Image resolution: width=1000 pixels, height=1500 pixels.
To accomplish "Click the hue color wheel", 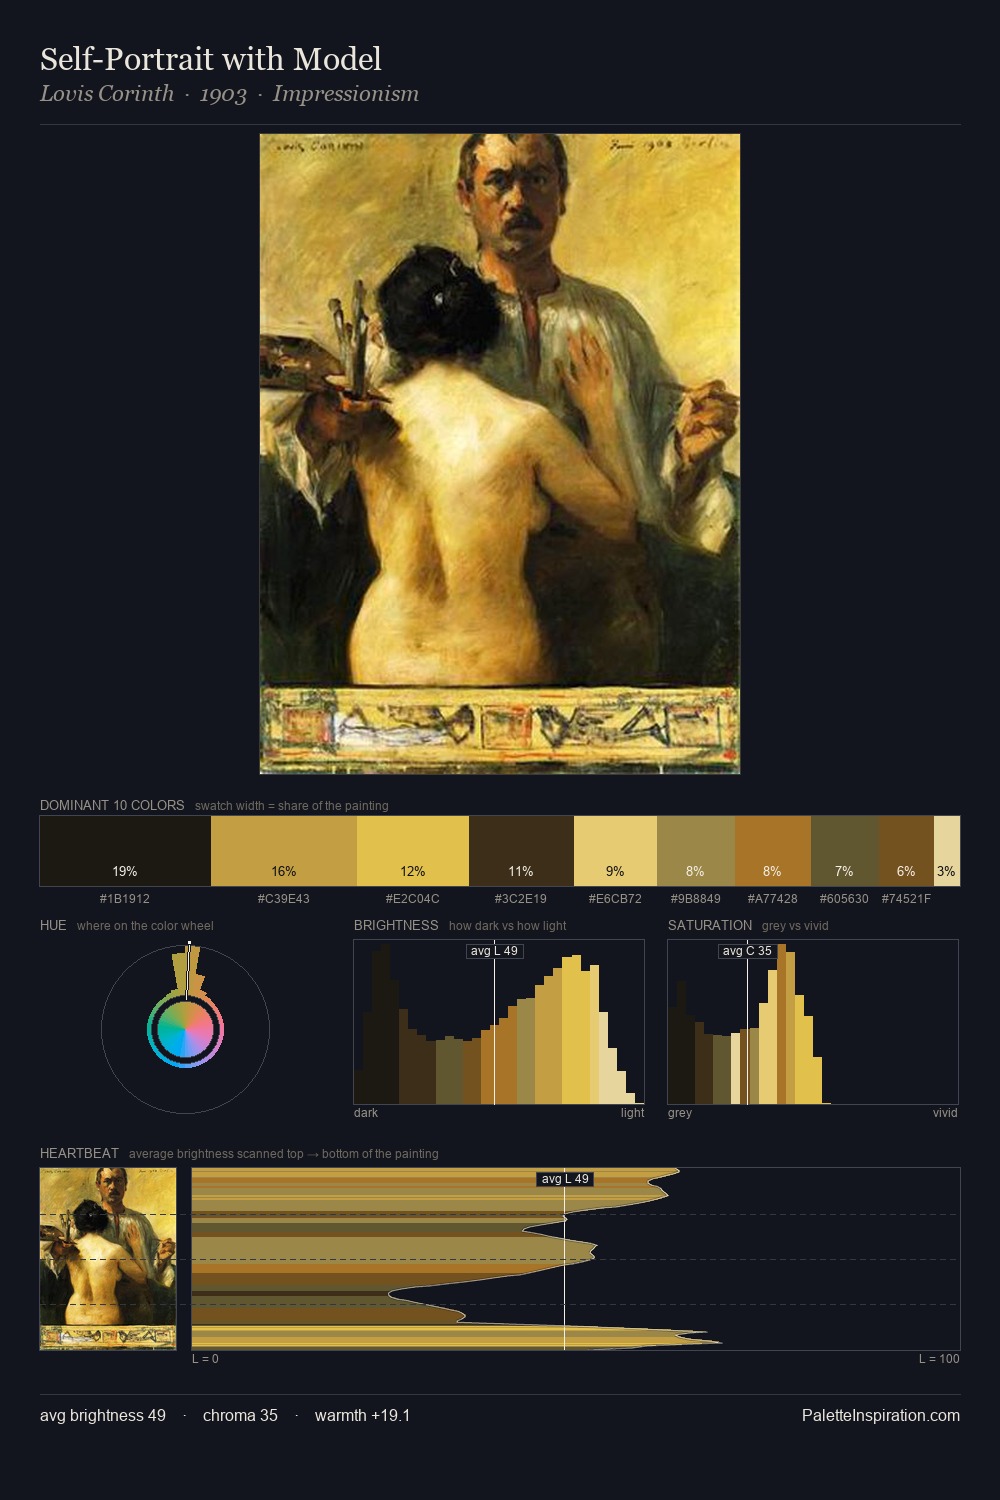I will 185,1030.
